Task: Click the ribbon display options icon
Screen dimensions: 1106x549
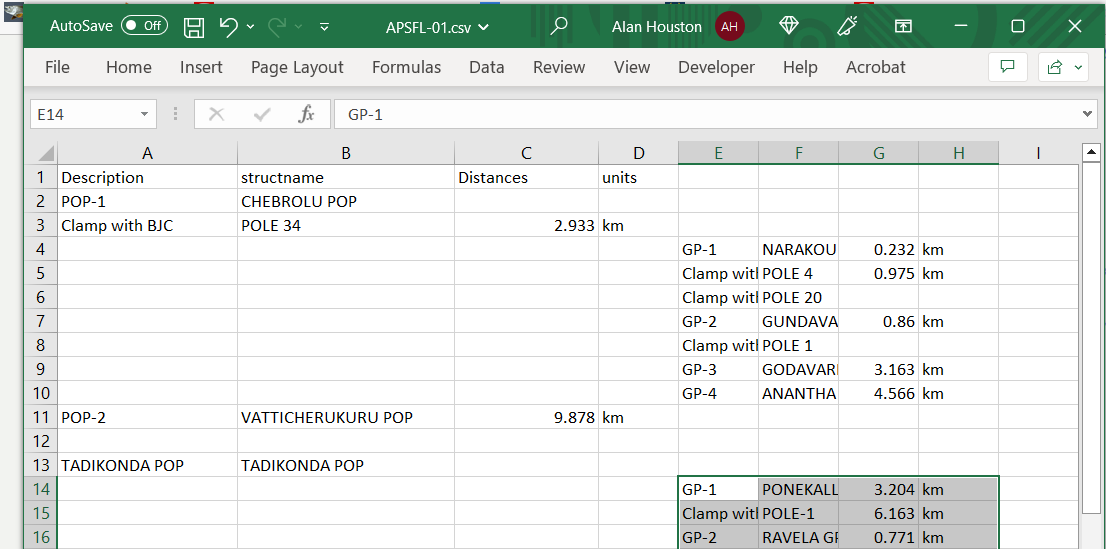Action: (x=903, y=27)
